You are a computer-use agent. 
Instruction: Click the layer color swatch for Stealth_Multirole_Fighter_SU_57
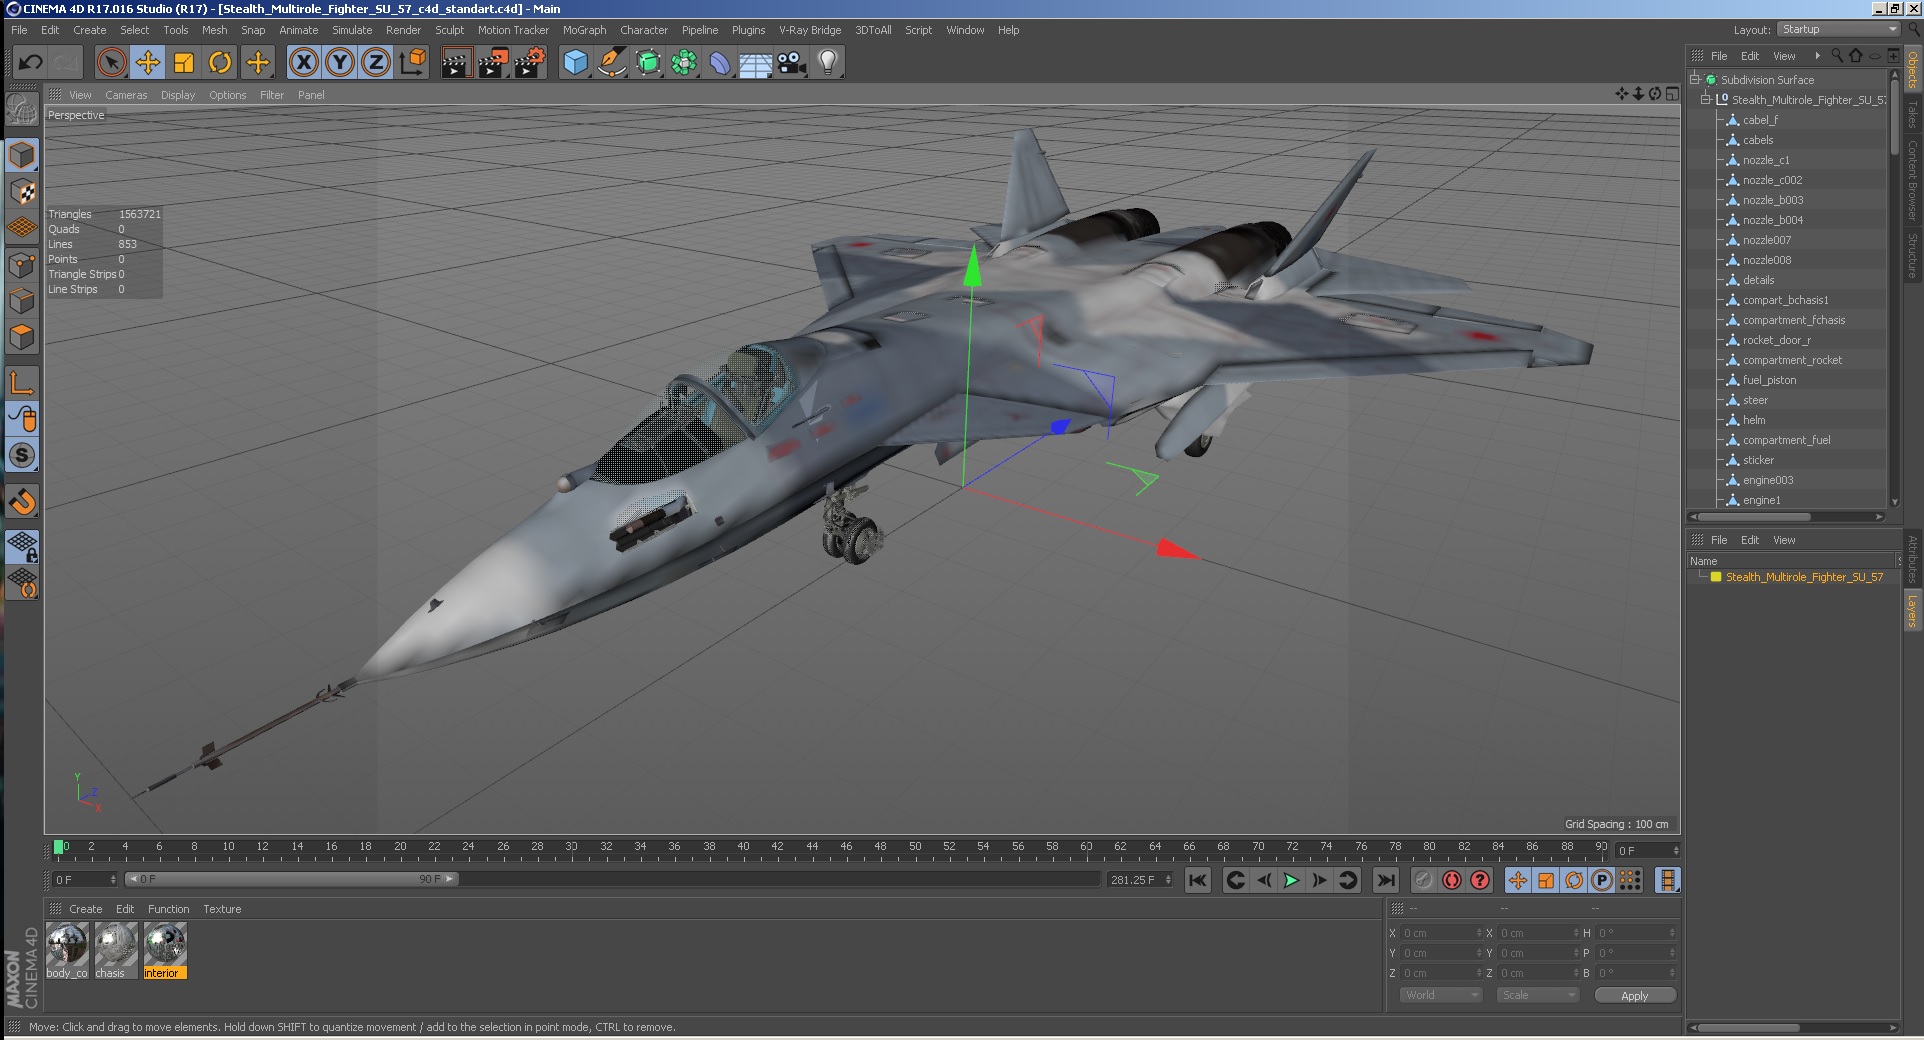coord(1716,577)
